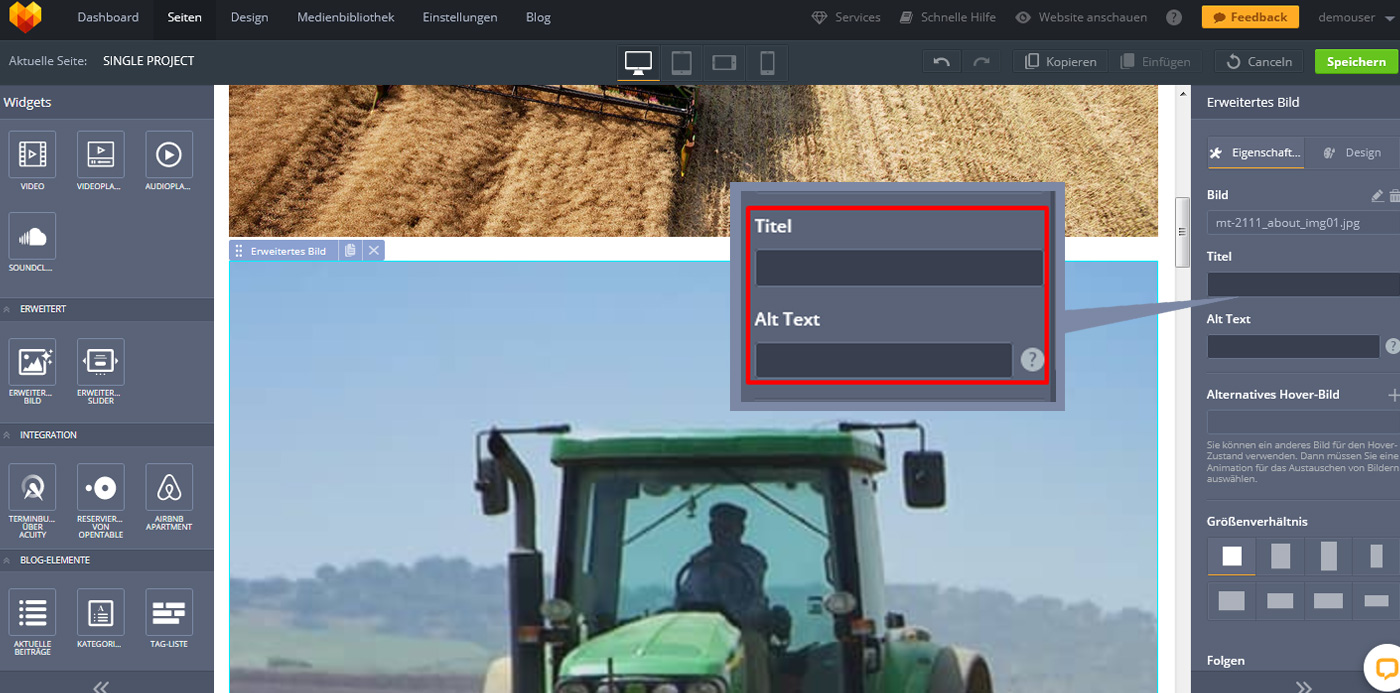Click the undo arrow icon
The height and width of the screenshot is (693, 1400).
941,62
